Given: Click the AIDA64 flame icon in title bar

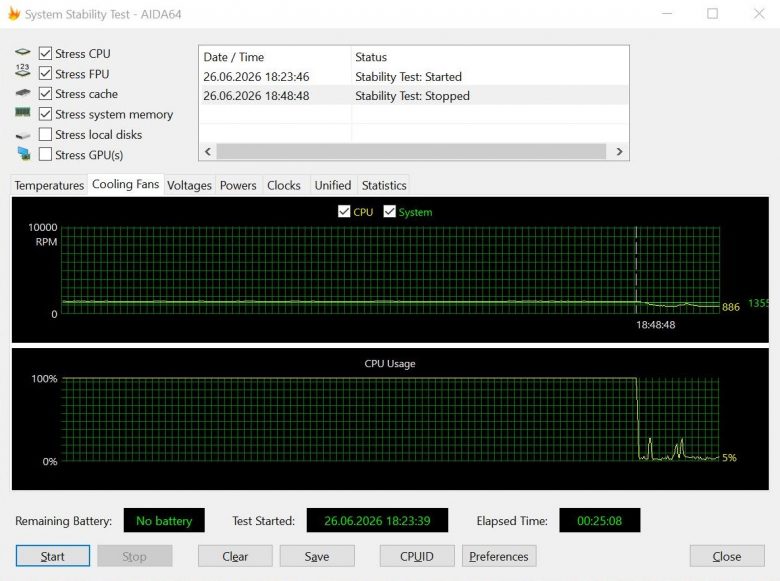Looking at the screenshot, I should coord(14,13).
